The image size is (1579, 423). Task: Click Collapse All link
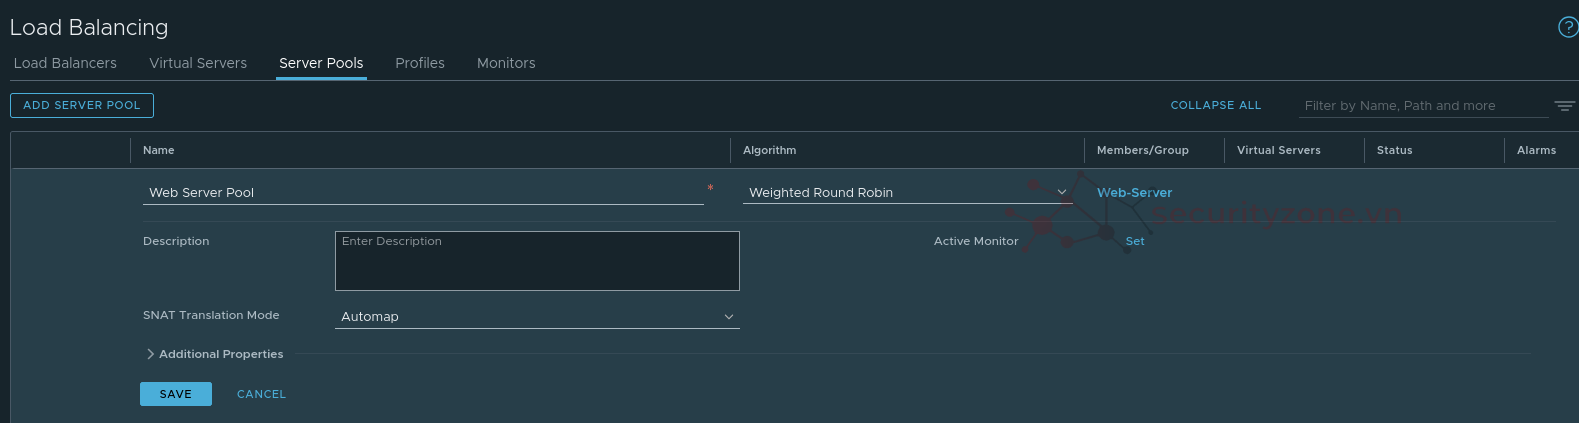[1216, 105]
